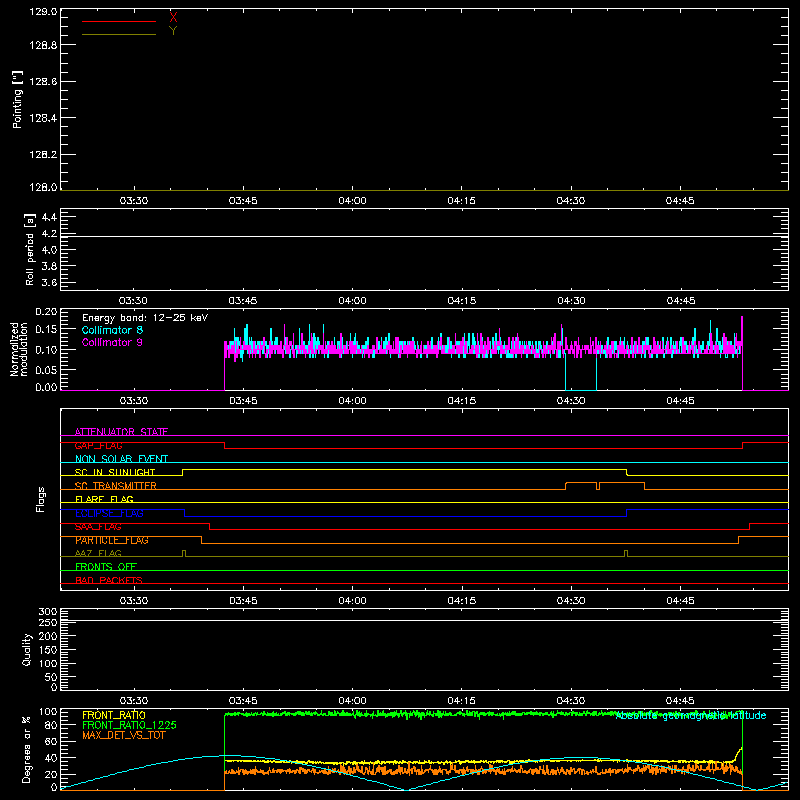Select the red X legend line sample

click(119, 21)
